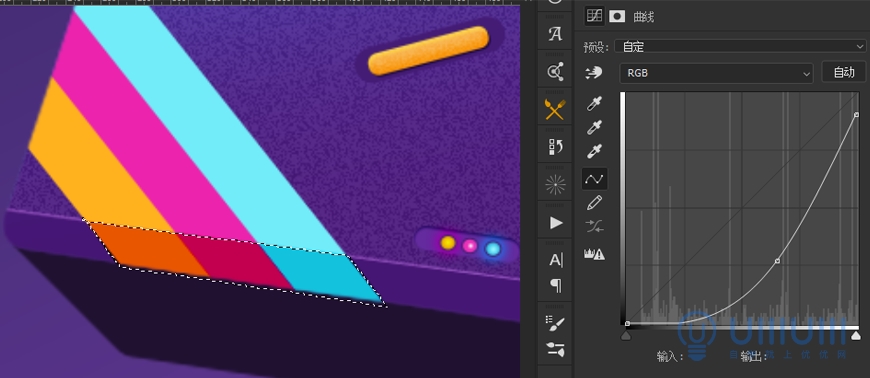Open the crossed brushes tools panel icon
The height and width of the screenshot is (378, 870).
(x=555, y=109)
